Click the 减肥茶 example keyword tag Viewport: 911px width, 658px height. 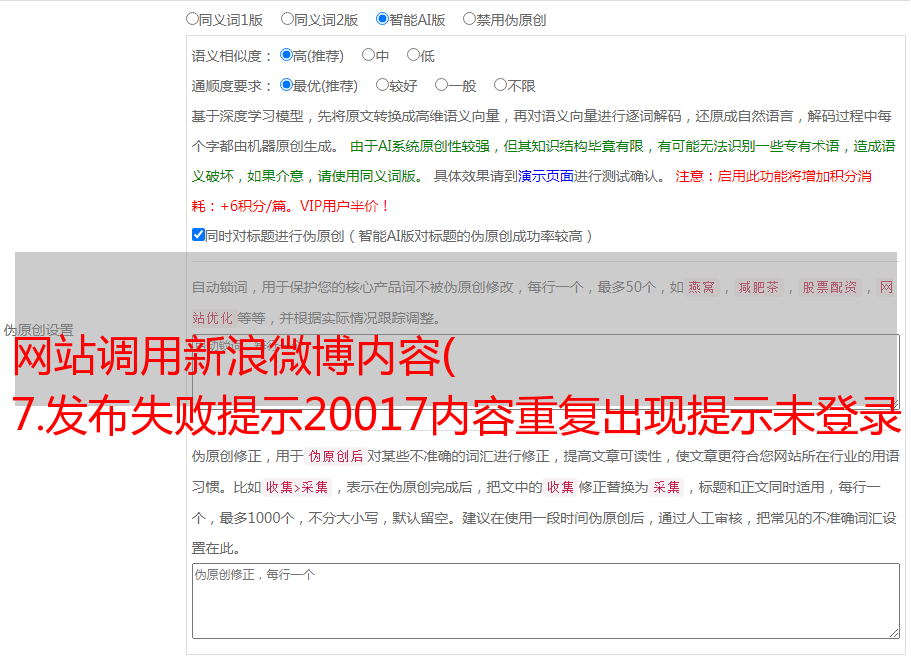[758, 287]
